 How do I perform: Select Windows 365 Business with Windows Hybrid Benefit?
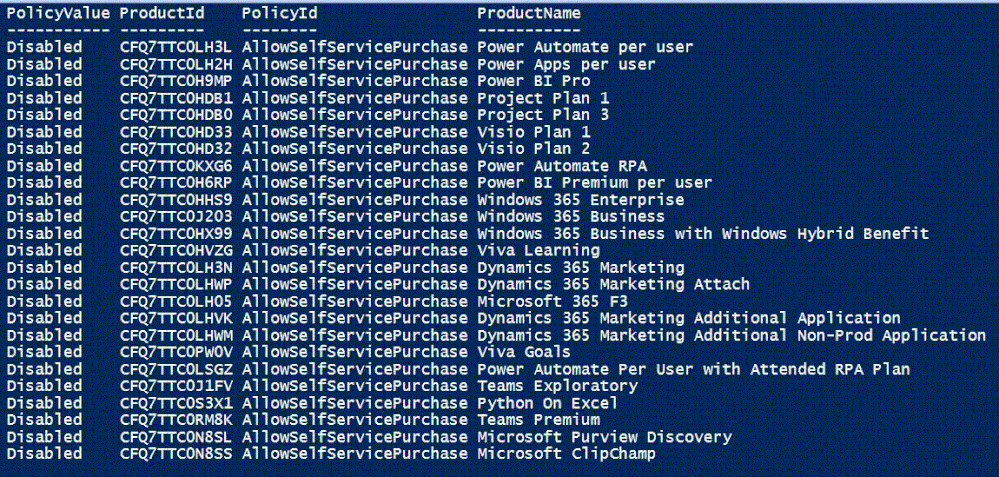point(702,234)
